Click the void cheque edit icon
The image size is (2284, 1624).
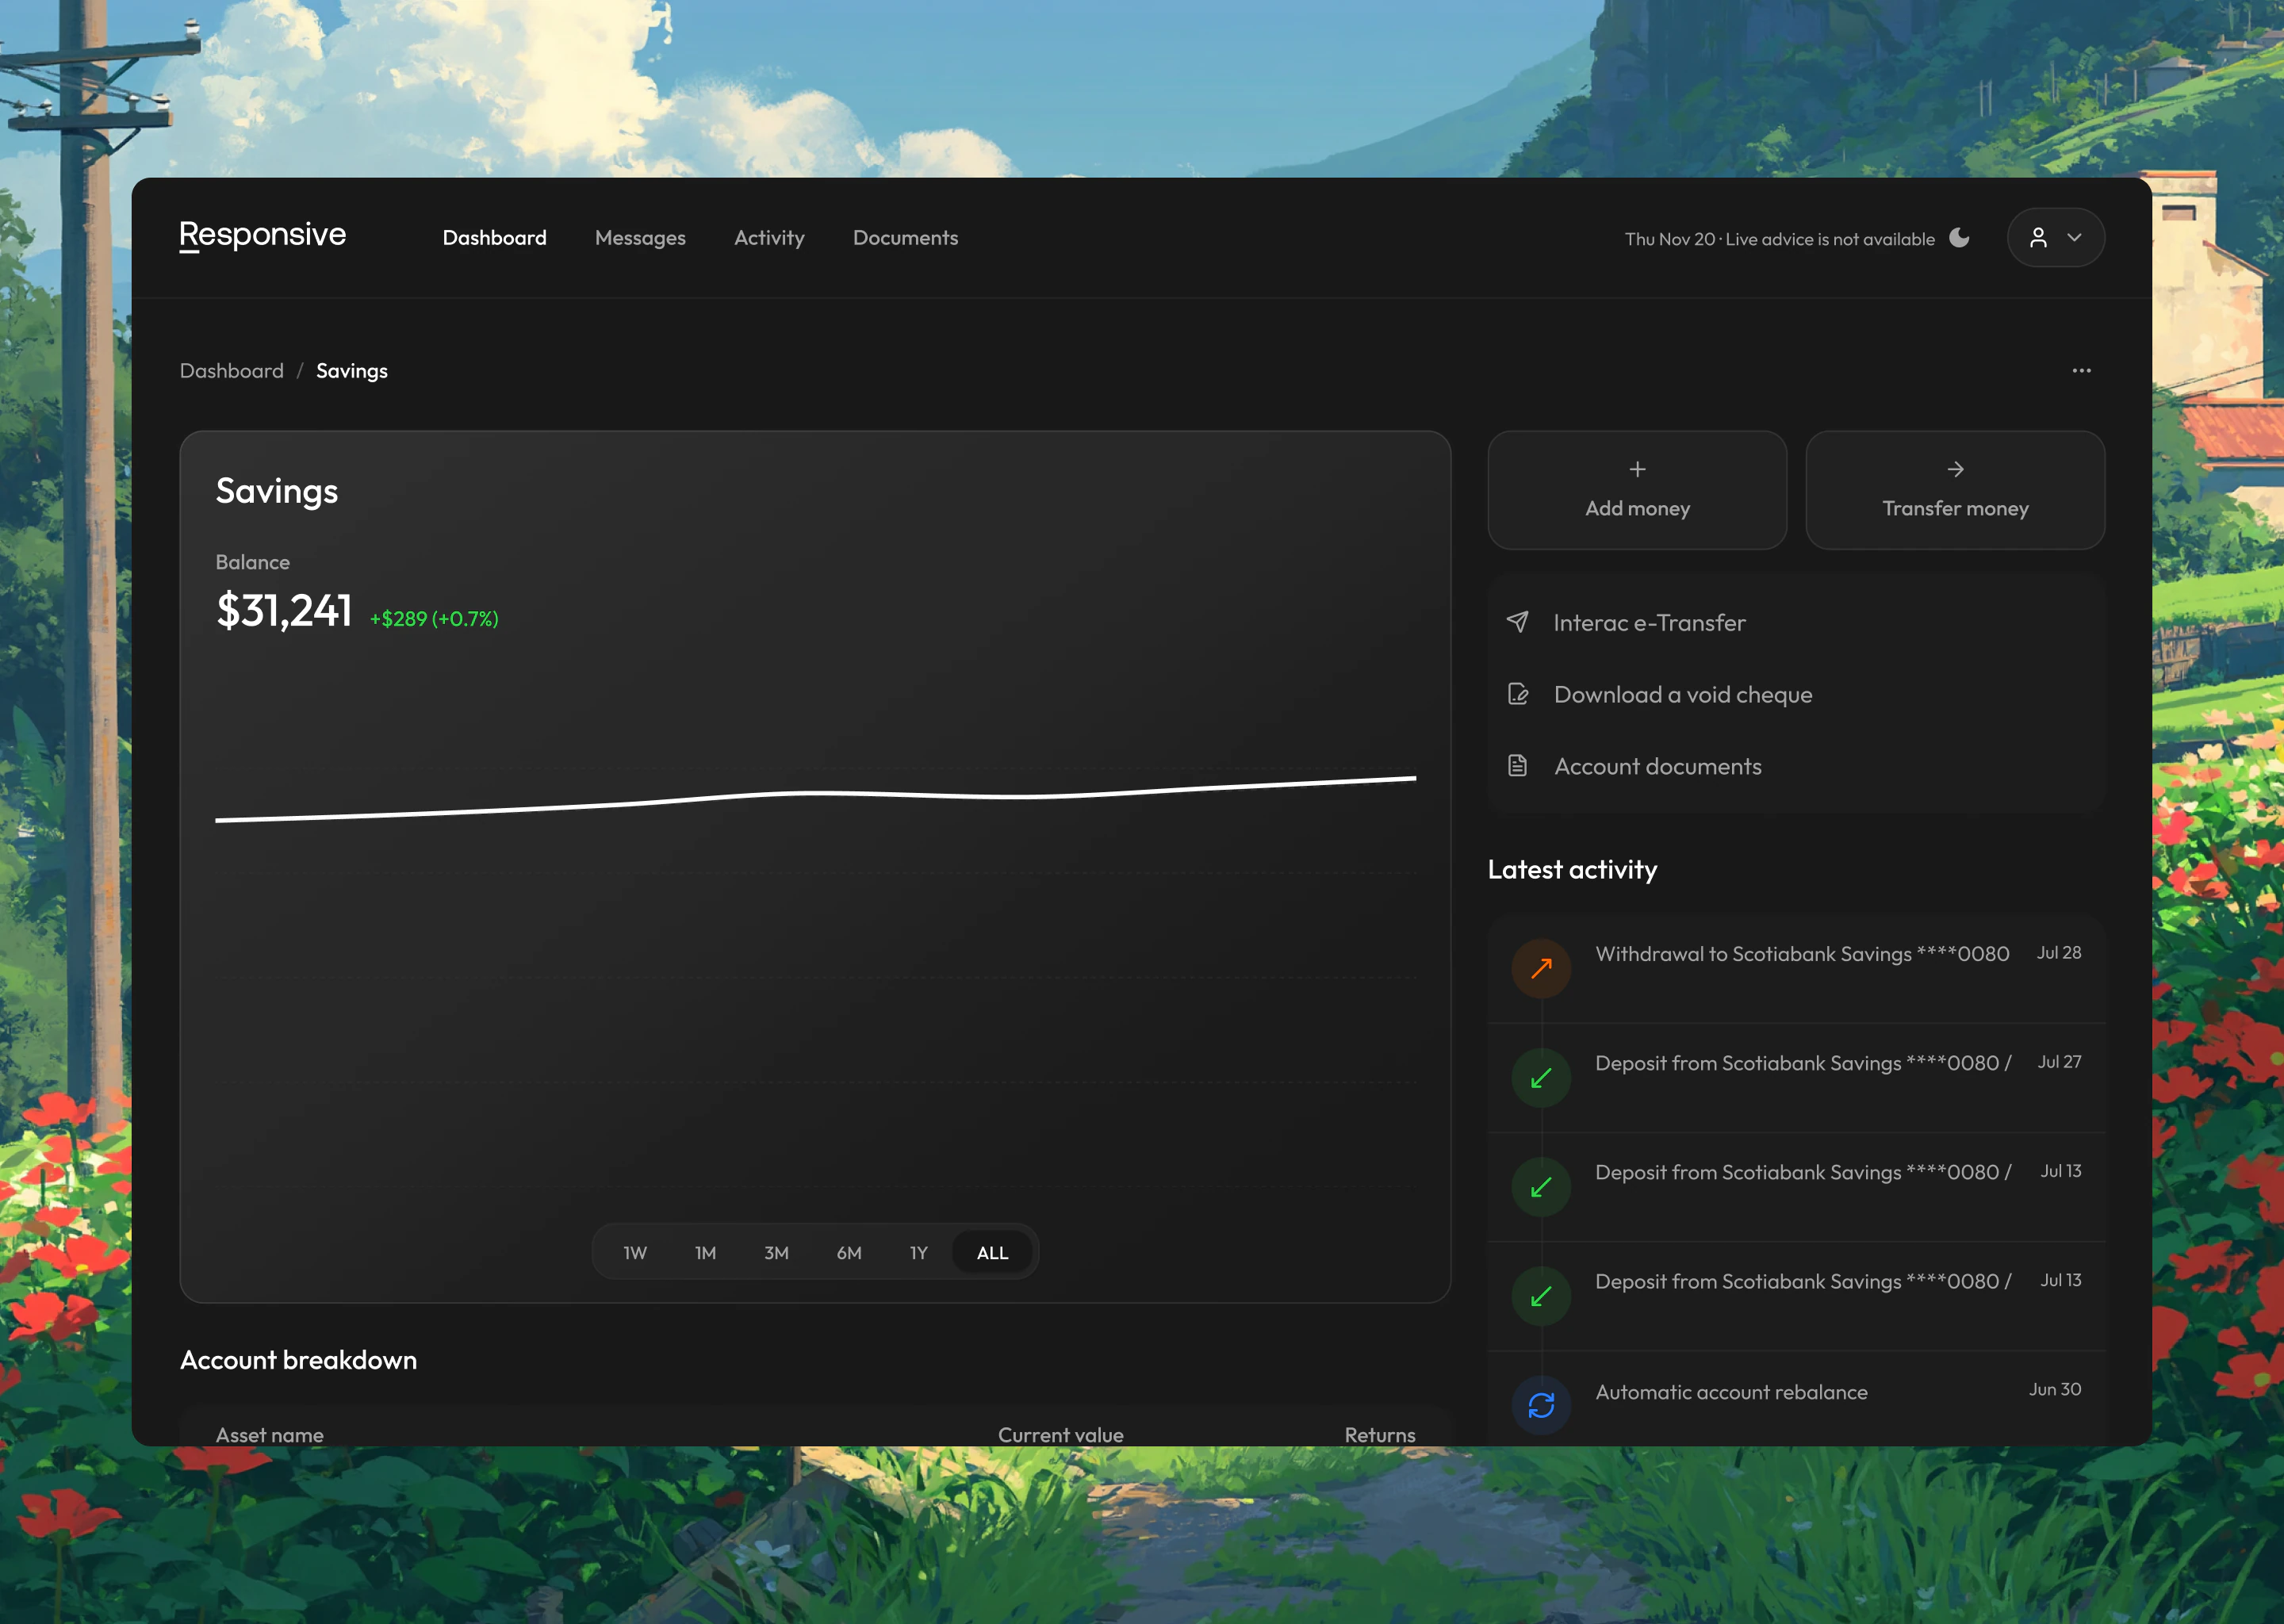[1517, 694]
